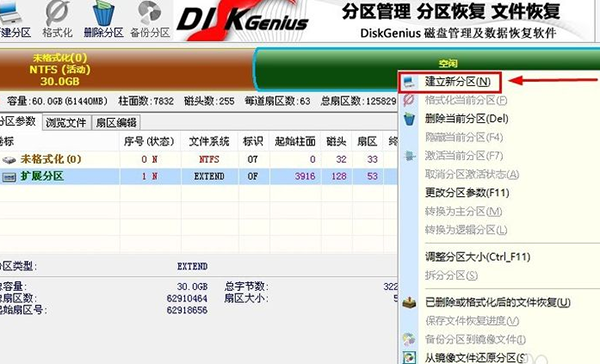The height and width of the screenshot is (364, 600).
Task: Click 隐藏当前分区(F4) menu entry
Action: point(464,137)
